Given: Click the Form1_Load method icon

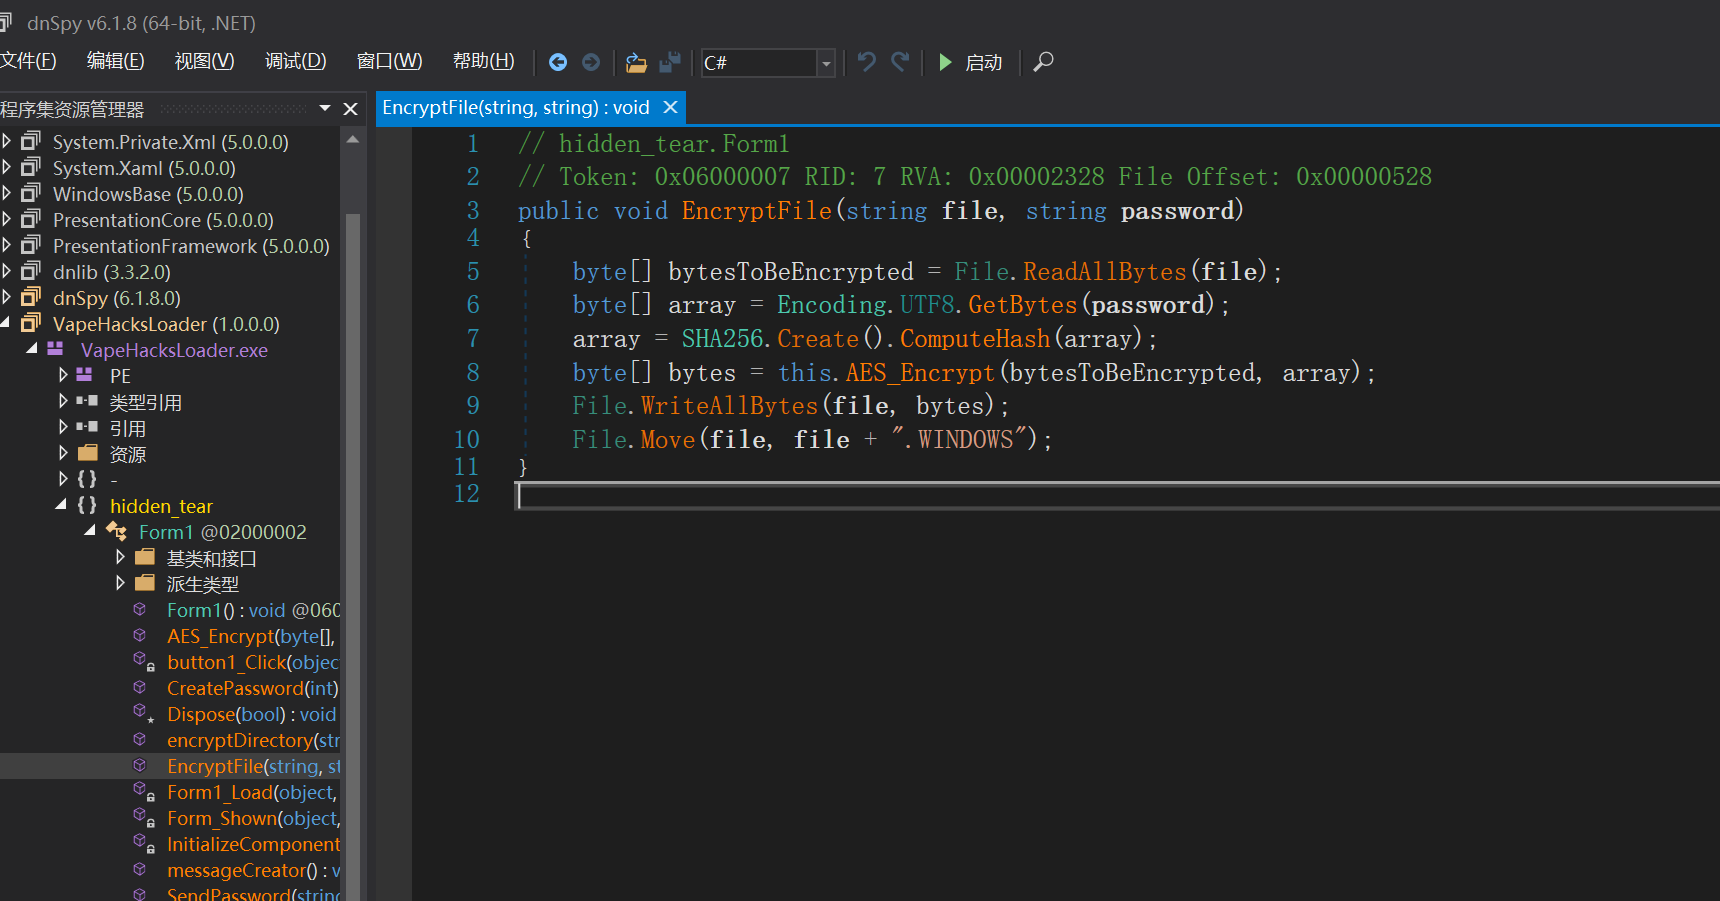Looking at the screenshot, I should [143, 791].
